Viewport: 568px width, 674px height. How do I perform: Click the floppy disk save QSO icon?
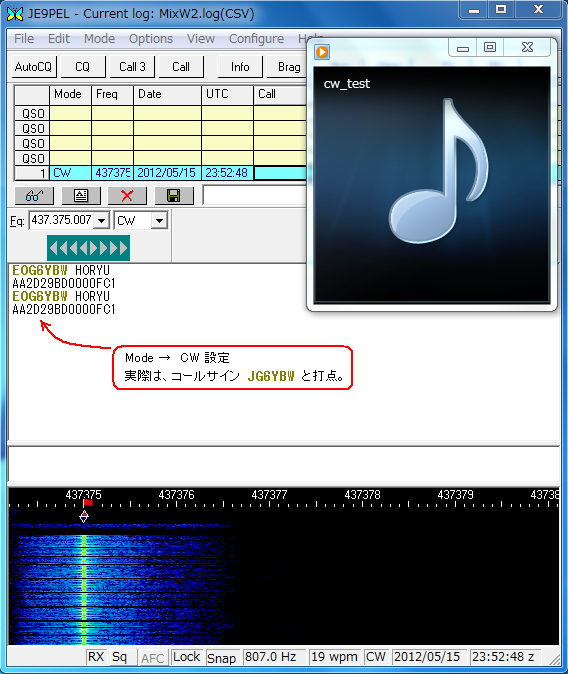coord(174,196)
